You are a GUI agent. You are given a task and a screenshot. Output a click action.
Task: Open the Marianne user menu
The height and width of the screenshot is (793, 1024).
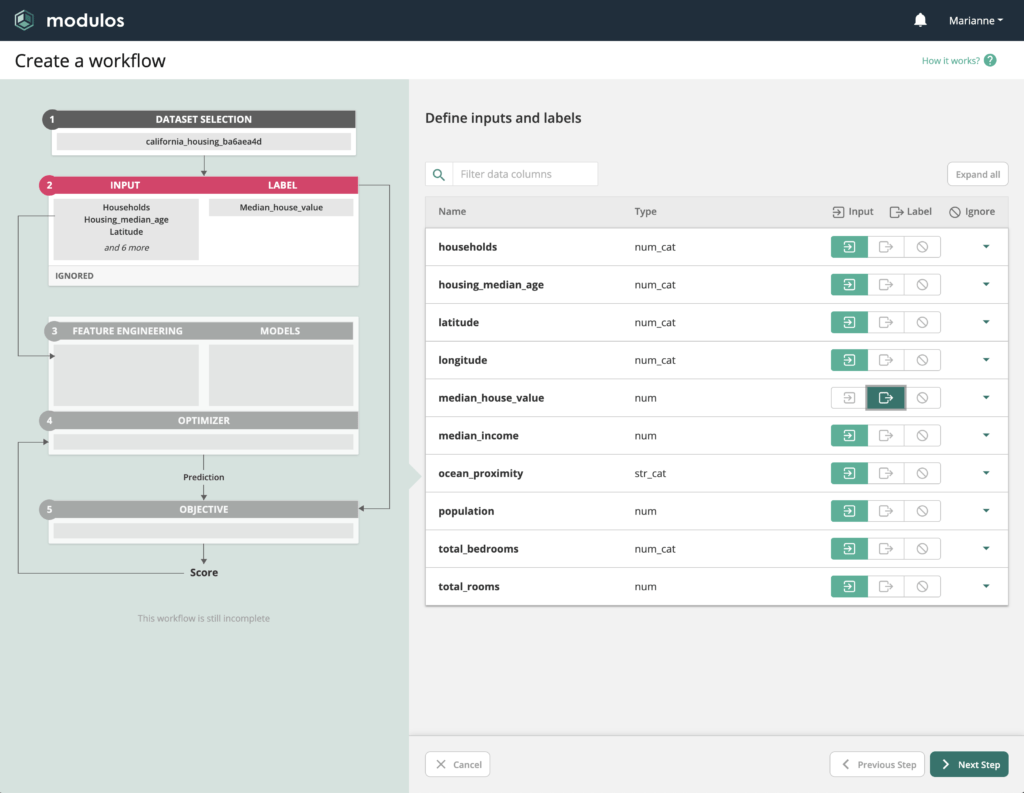click(x=976, y=20)
